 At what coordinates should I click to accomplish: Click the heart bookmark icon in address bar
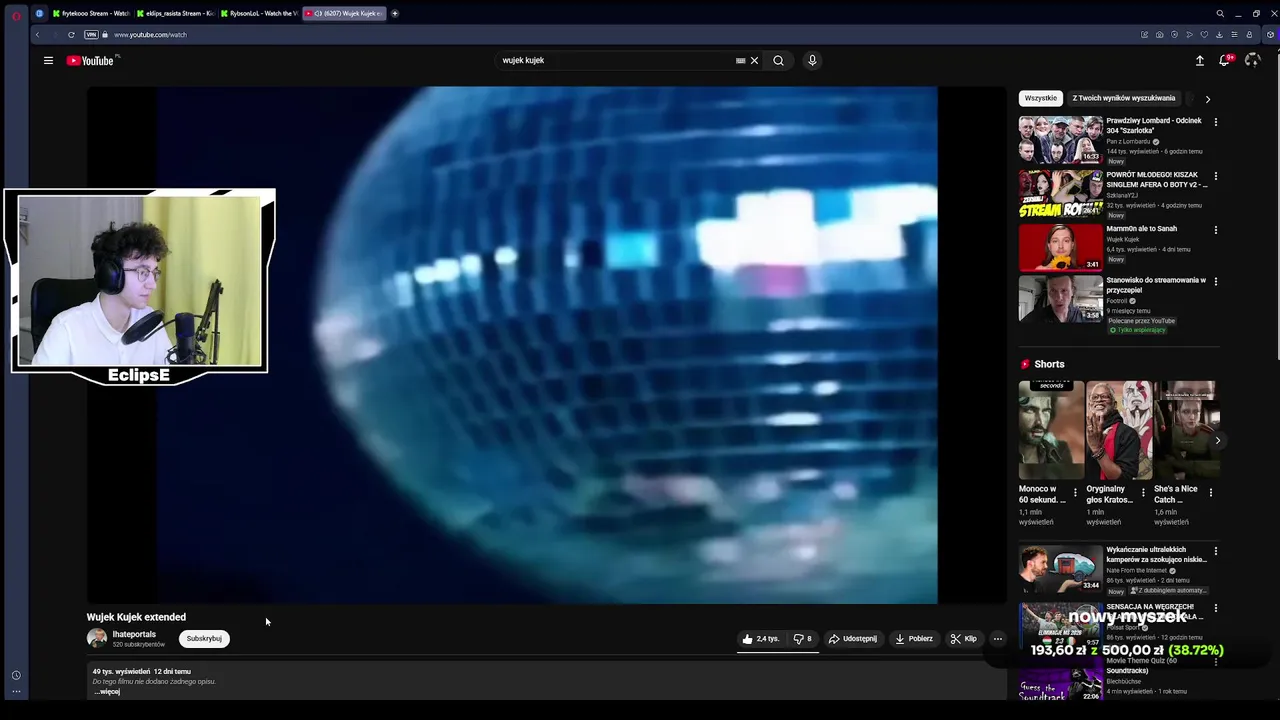1204,34
